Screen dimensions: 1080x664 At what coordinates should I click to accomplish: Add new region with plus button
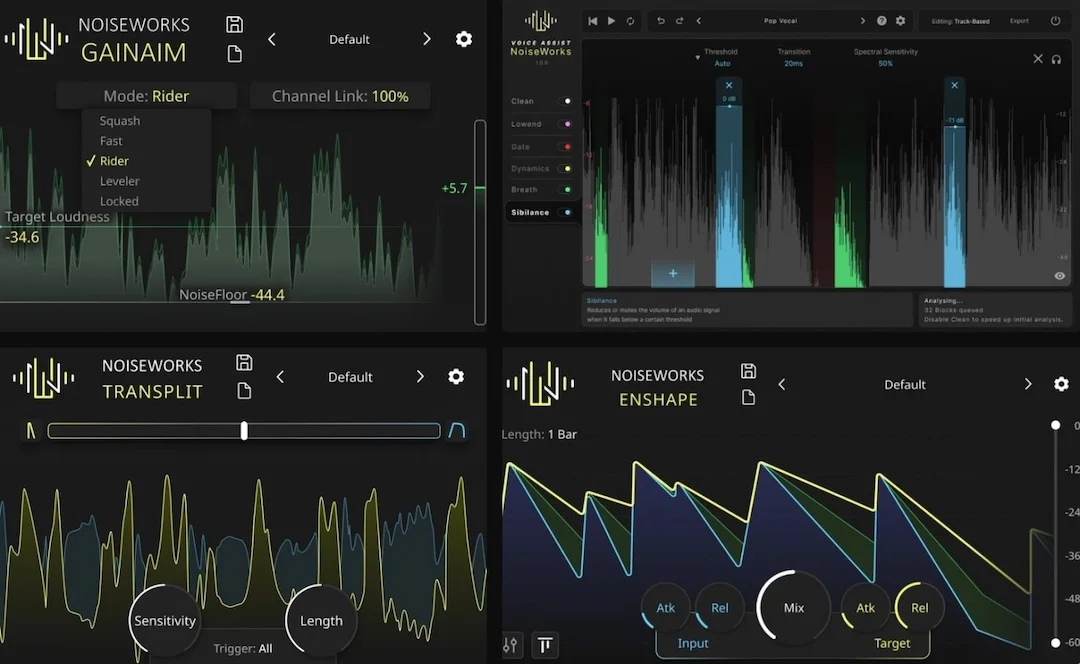click(x=673, y=273)
